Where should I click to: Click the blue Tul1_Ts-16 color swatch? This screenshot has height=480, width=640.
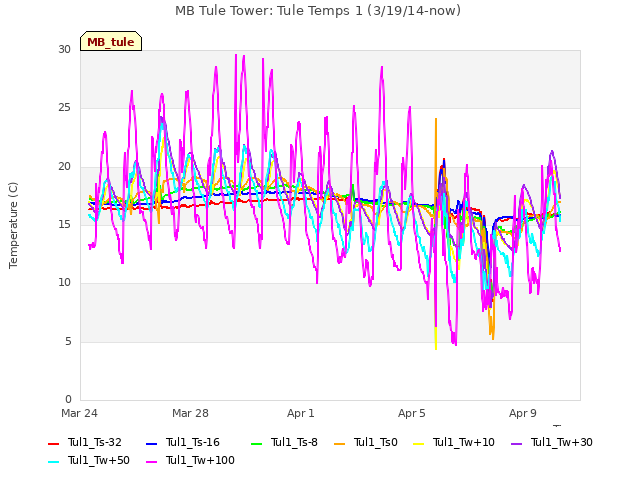151,443
